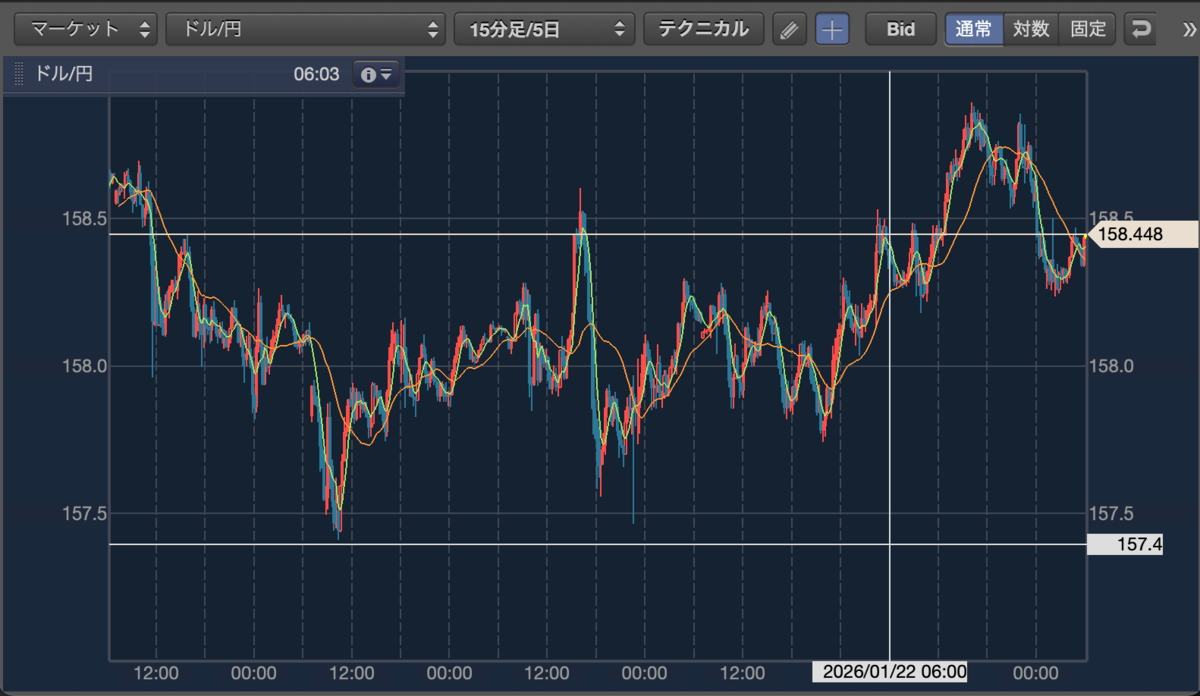The height and width of the screenshot is (696, 1200).
Task: Select the 固定 scale mode
Action: click(x=1088, y=29)
